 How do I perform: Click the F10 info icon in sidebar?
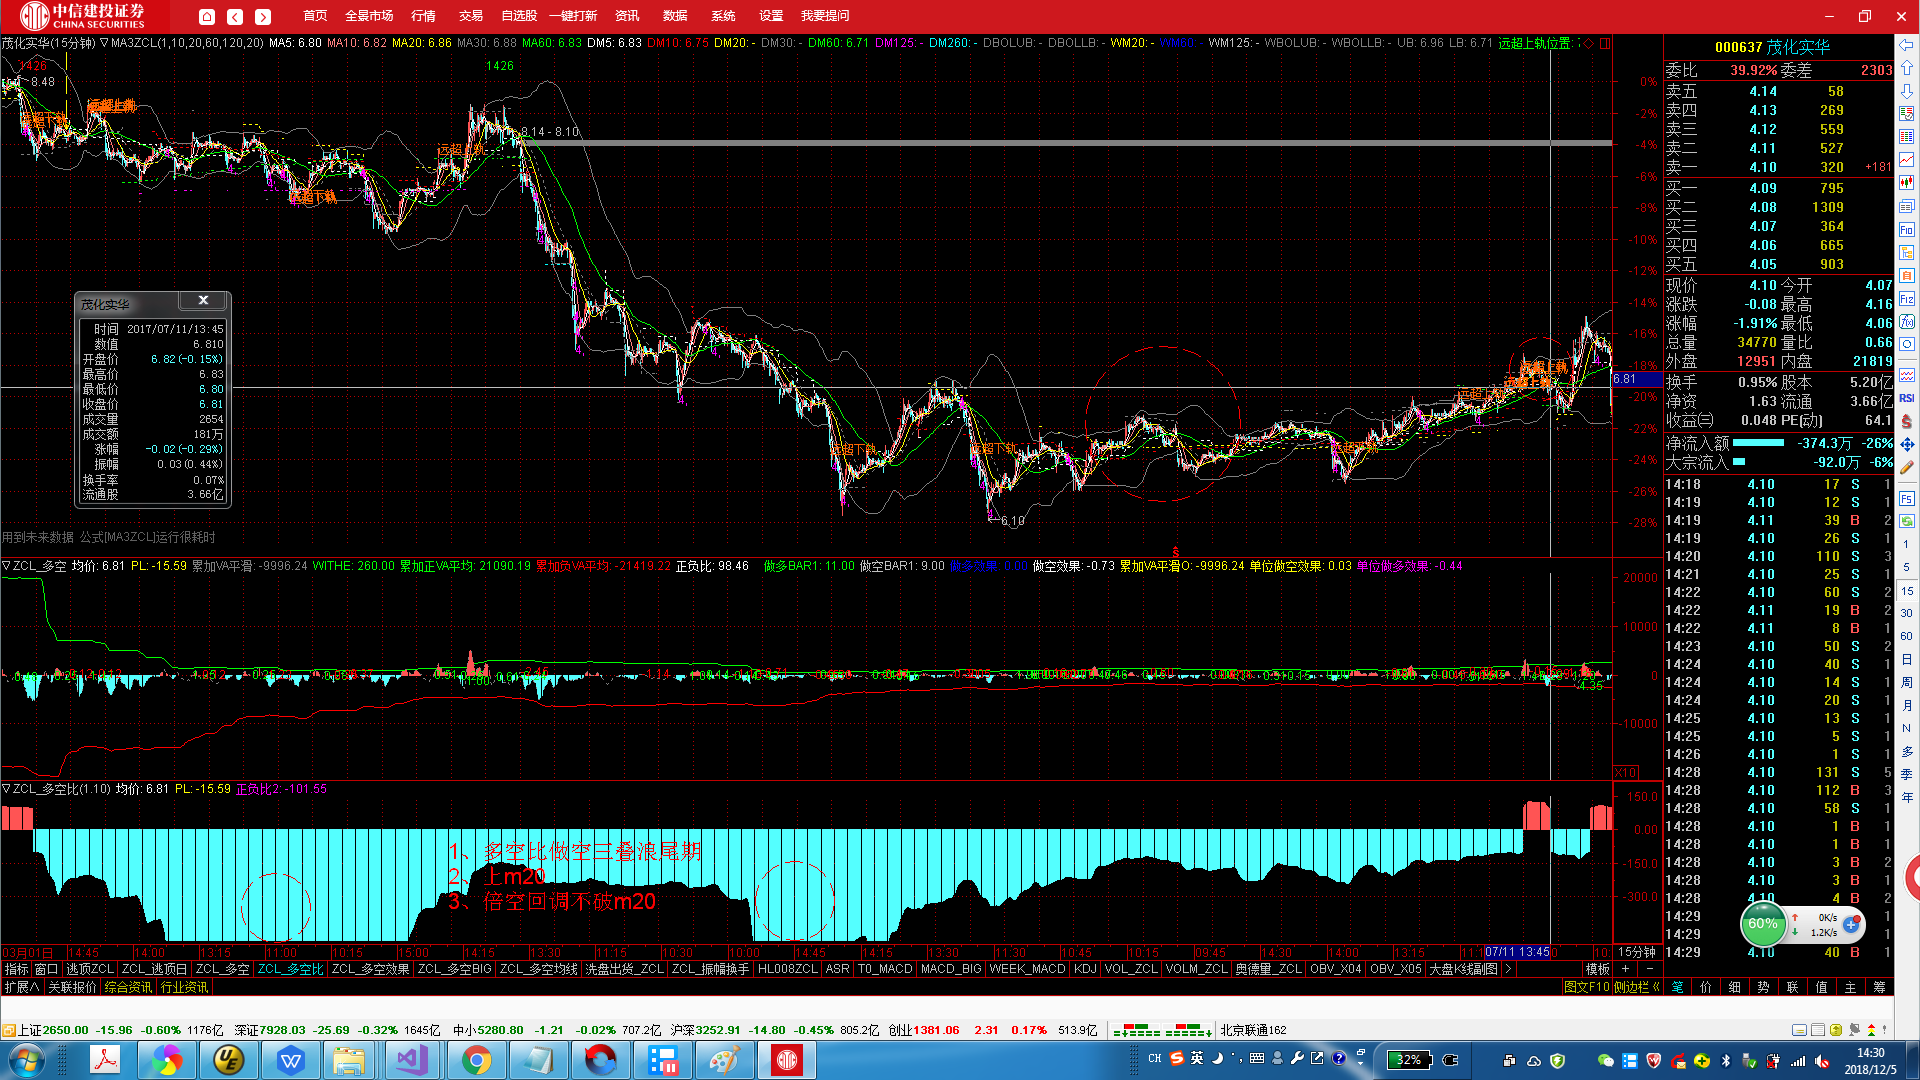(x=1907, y=229)
